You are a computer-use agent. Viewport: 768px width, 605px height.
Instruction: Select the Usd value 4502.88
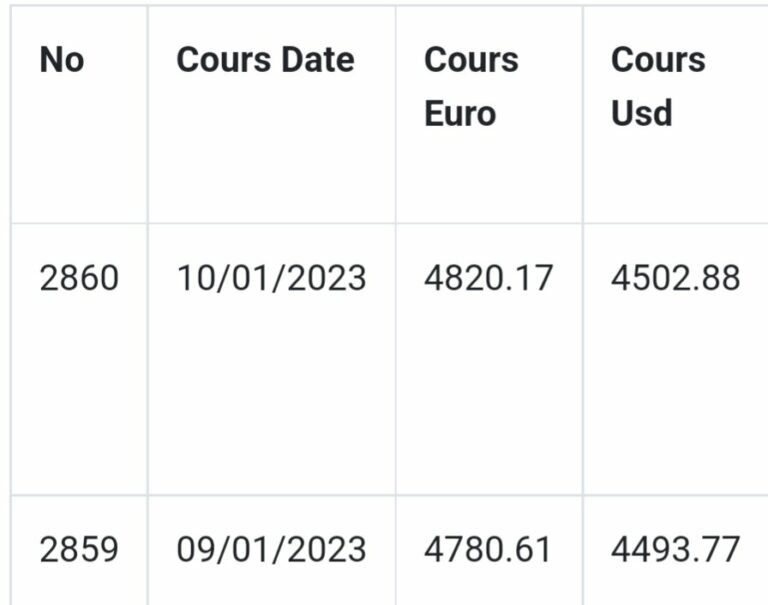(x=675, y=278)
